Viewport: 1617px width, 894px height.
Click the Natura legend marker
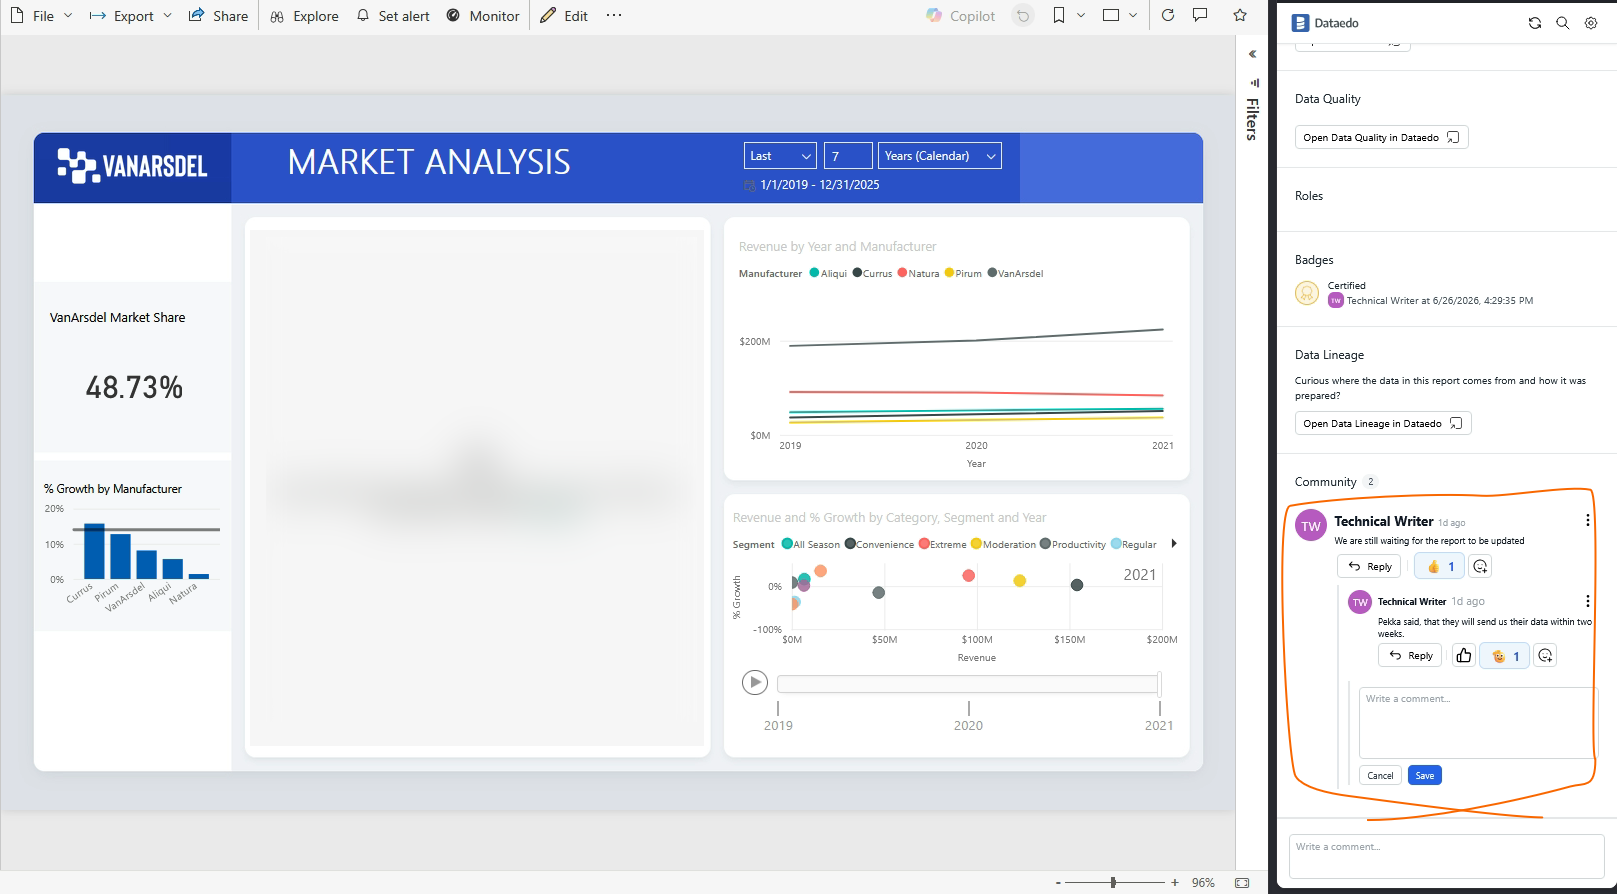click(902, 273)
